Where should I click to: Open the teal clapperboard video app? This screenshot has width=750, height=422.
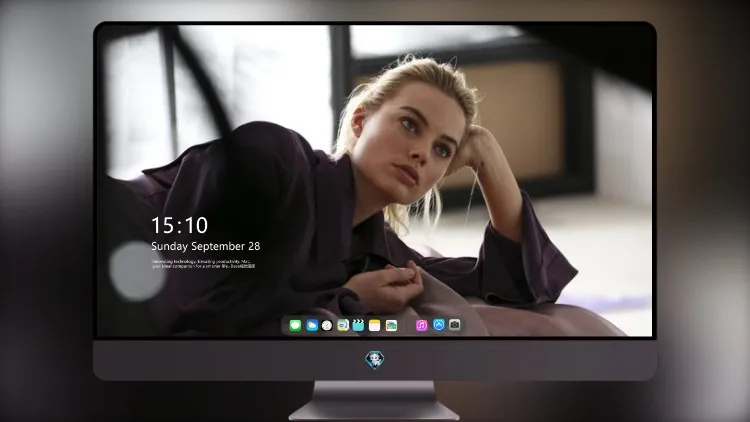pos(358,326)
